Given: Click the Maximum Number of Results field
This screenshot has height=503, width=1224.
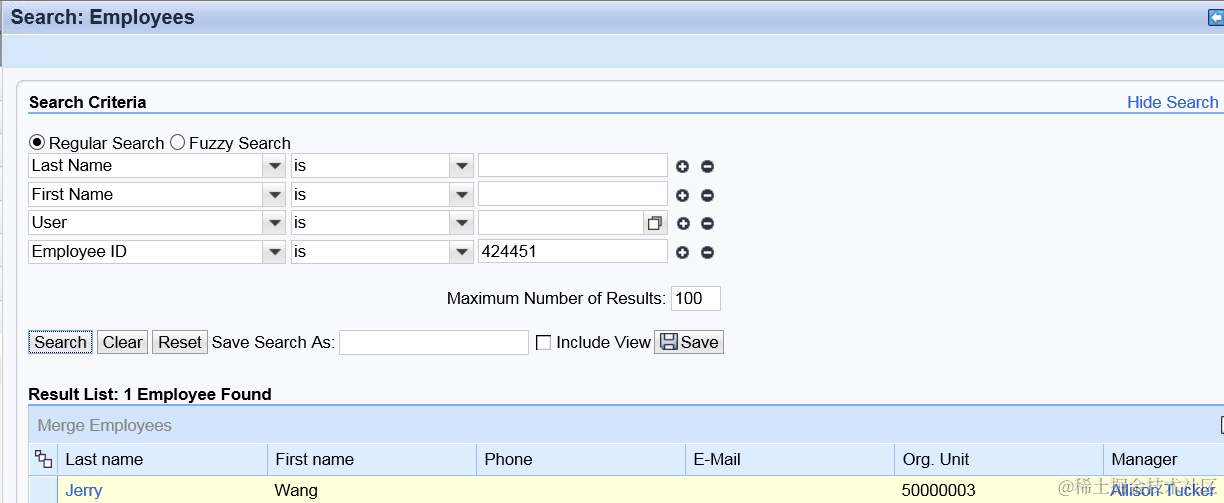Looking at the screenshot, I should (x=696, y=298).
